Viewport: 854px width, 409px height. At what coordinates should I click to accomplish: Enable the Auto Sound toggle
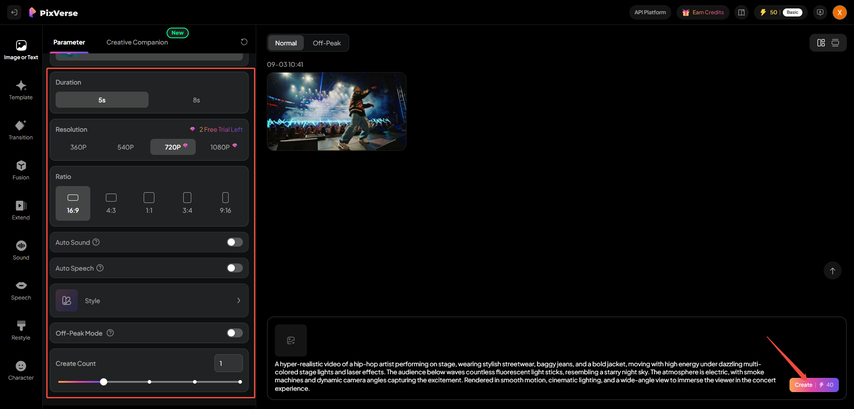pyautogui.click(x=234, y=242)
